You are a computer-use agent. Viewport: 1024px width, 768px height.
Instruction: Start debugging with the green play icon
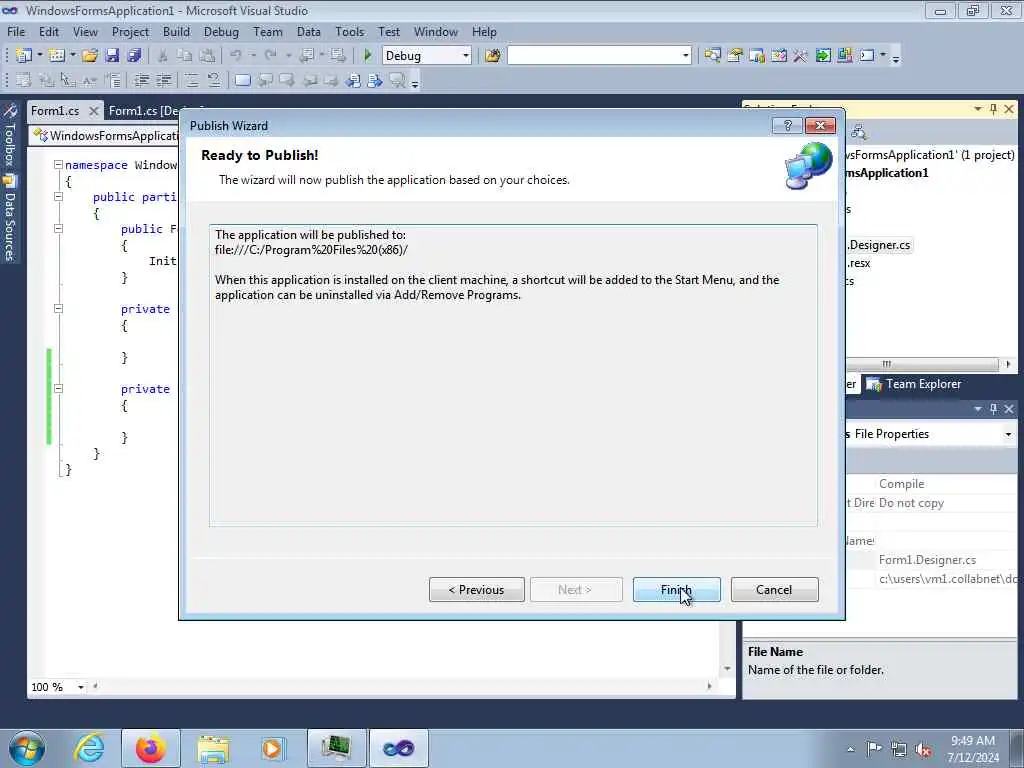coord(368,56)
